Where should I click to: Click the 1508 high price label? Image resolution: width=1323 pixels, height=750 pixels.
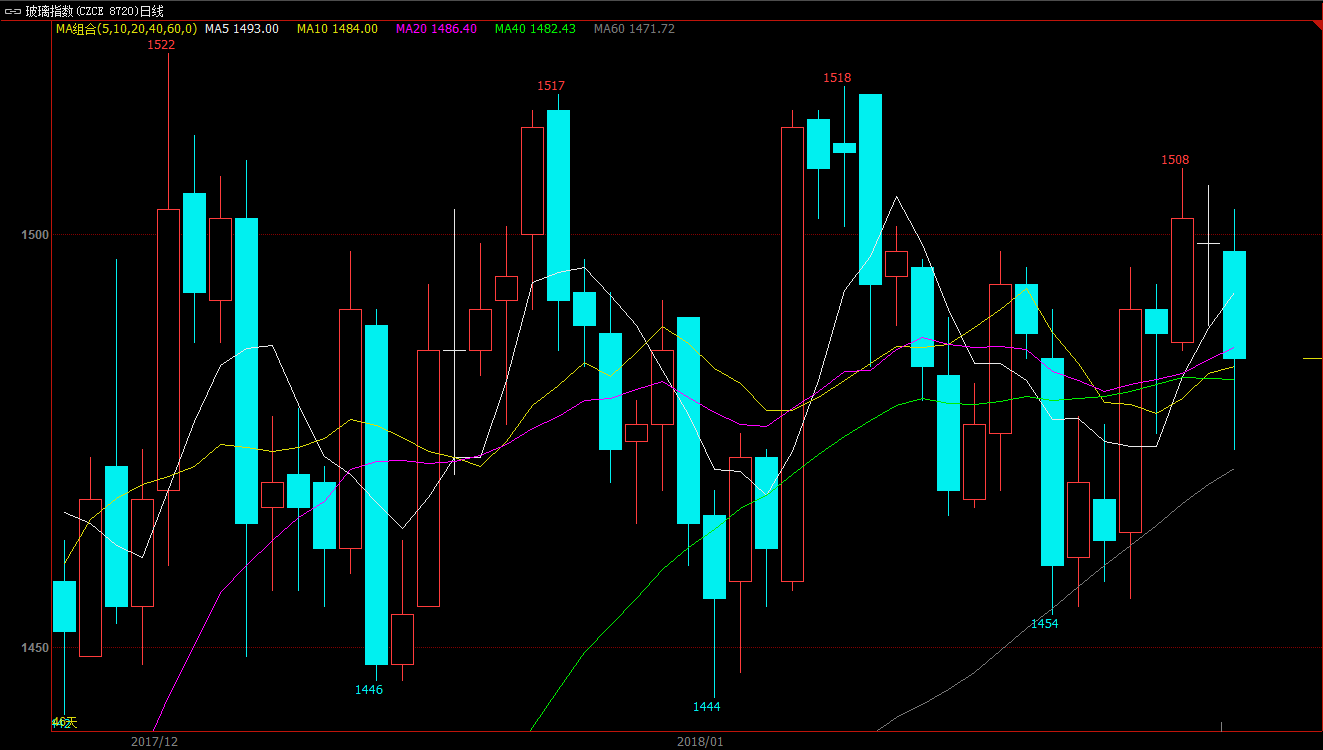1175,160
